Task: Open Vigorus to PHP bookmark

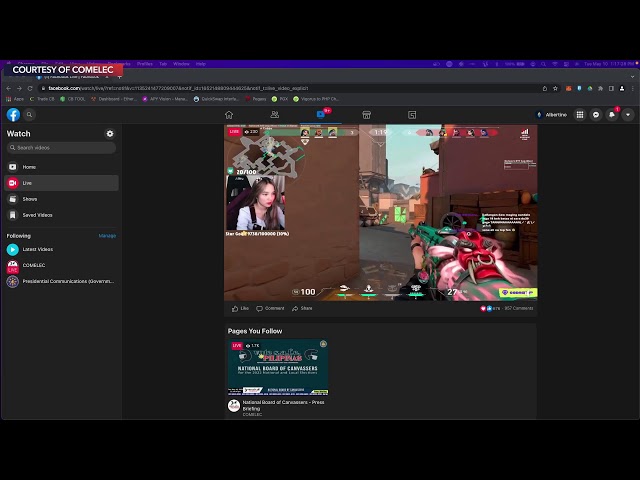Action: [316, 99]
